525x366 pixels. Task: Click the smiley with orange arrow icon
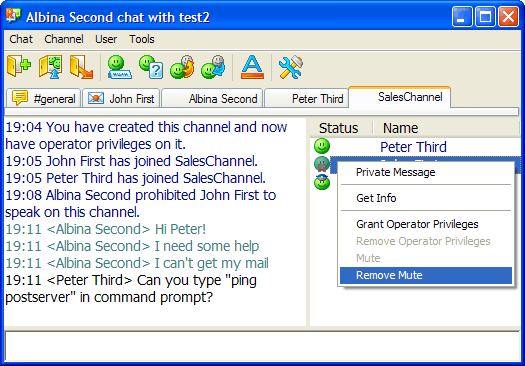point(182,67)
